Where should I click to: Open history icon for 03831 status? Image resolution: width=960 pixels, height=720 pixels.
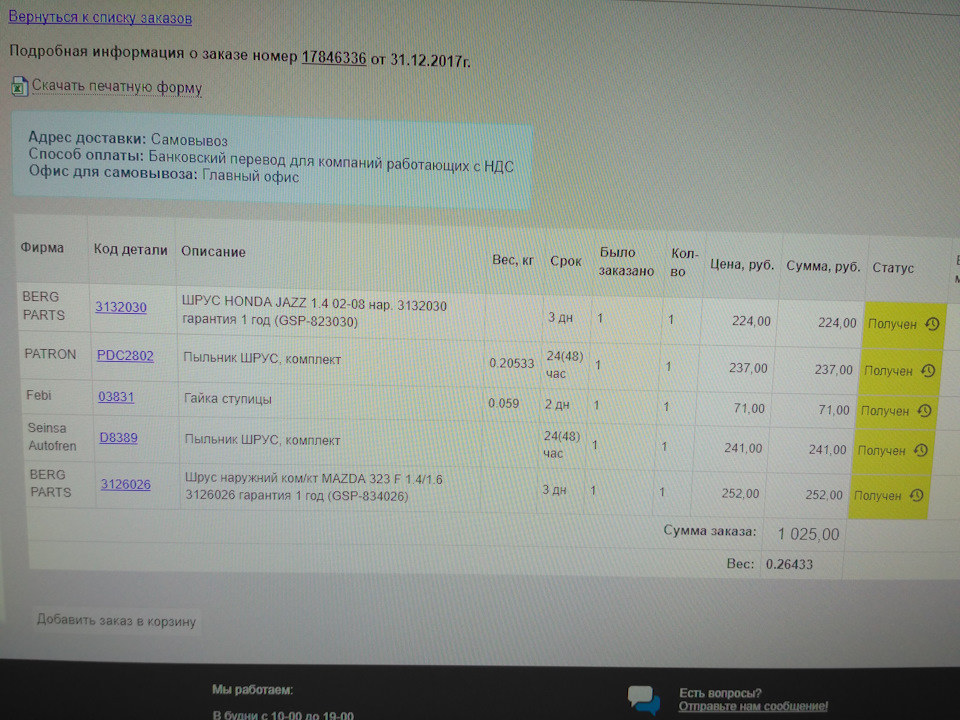pyautogui.click(x=924, y=411)
